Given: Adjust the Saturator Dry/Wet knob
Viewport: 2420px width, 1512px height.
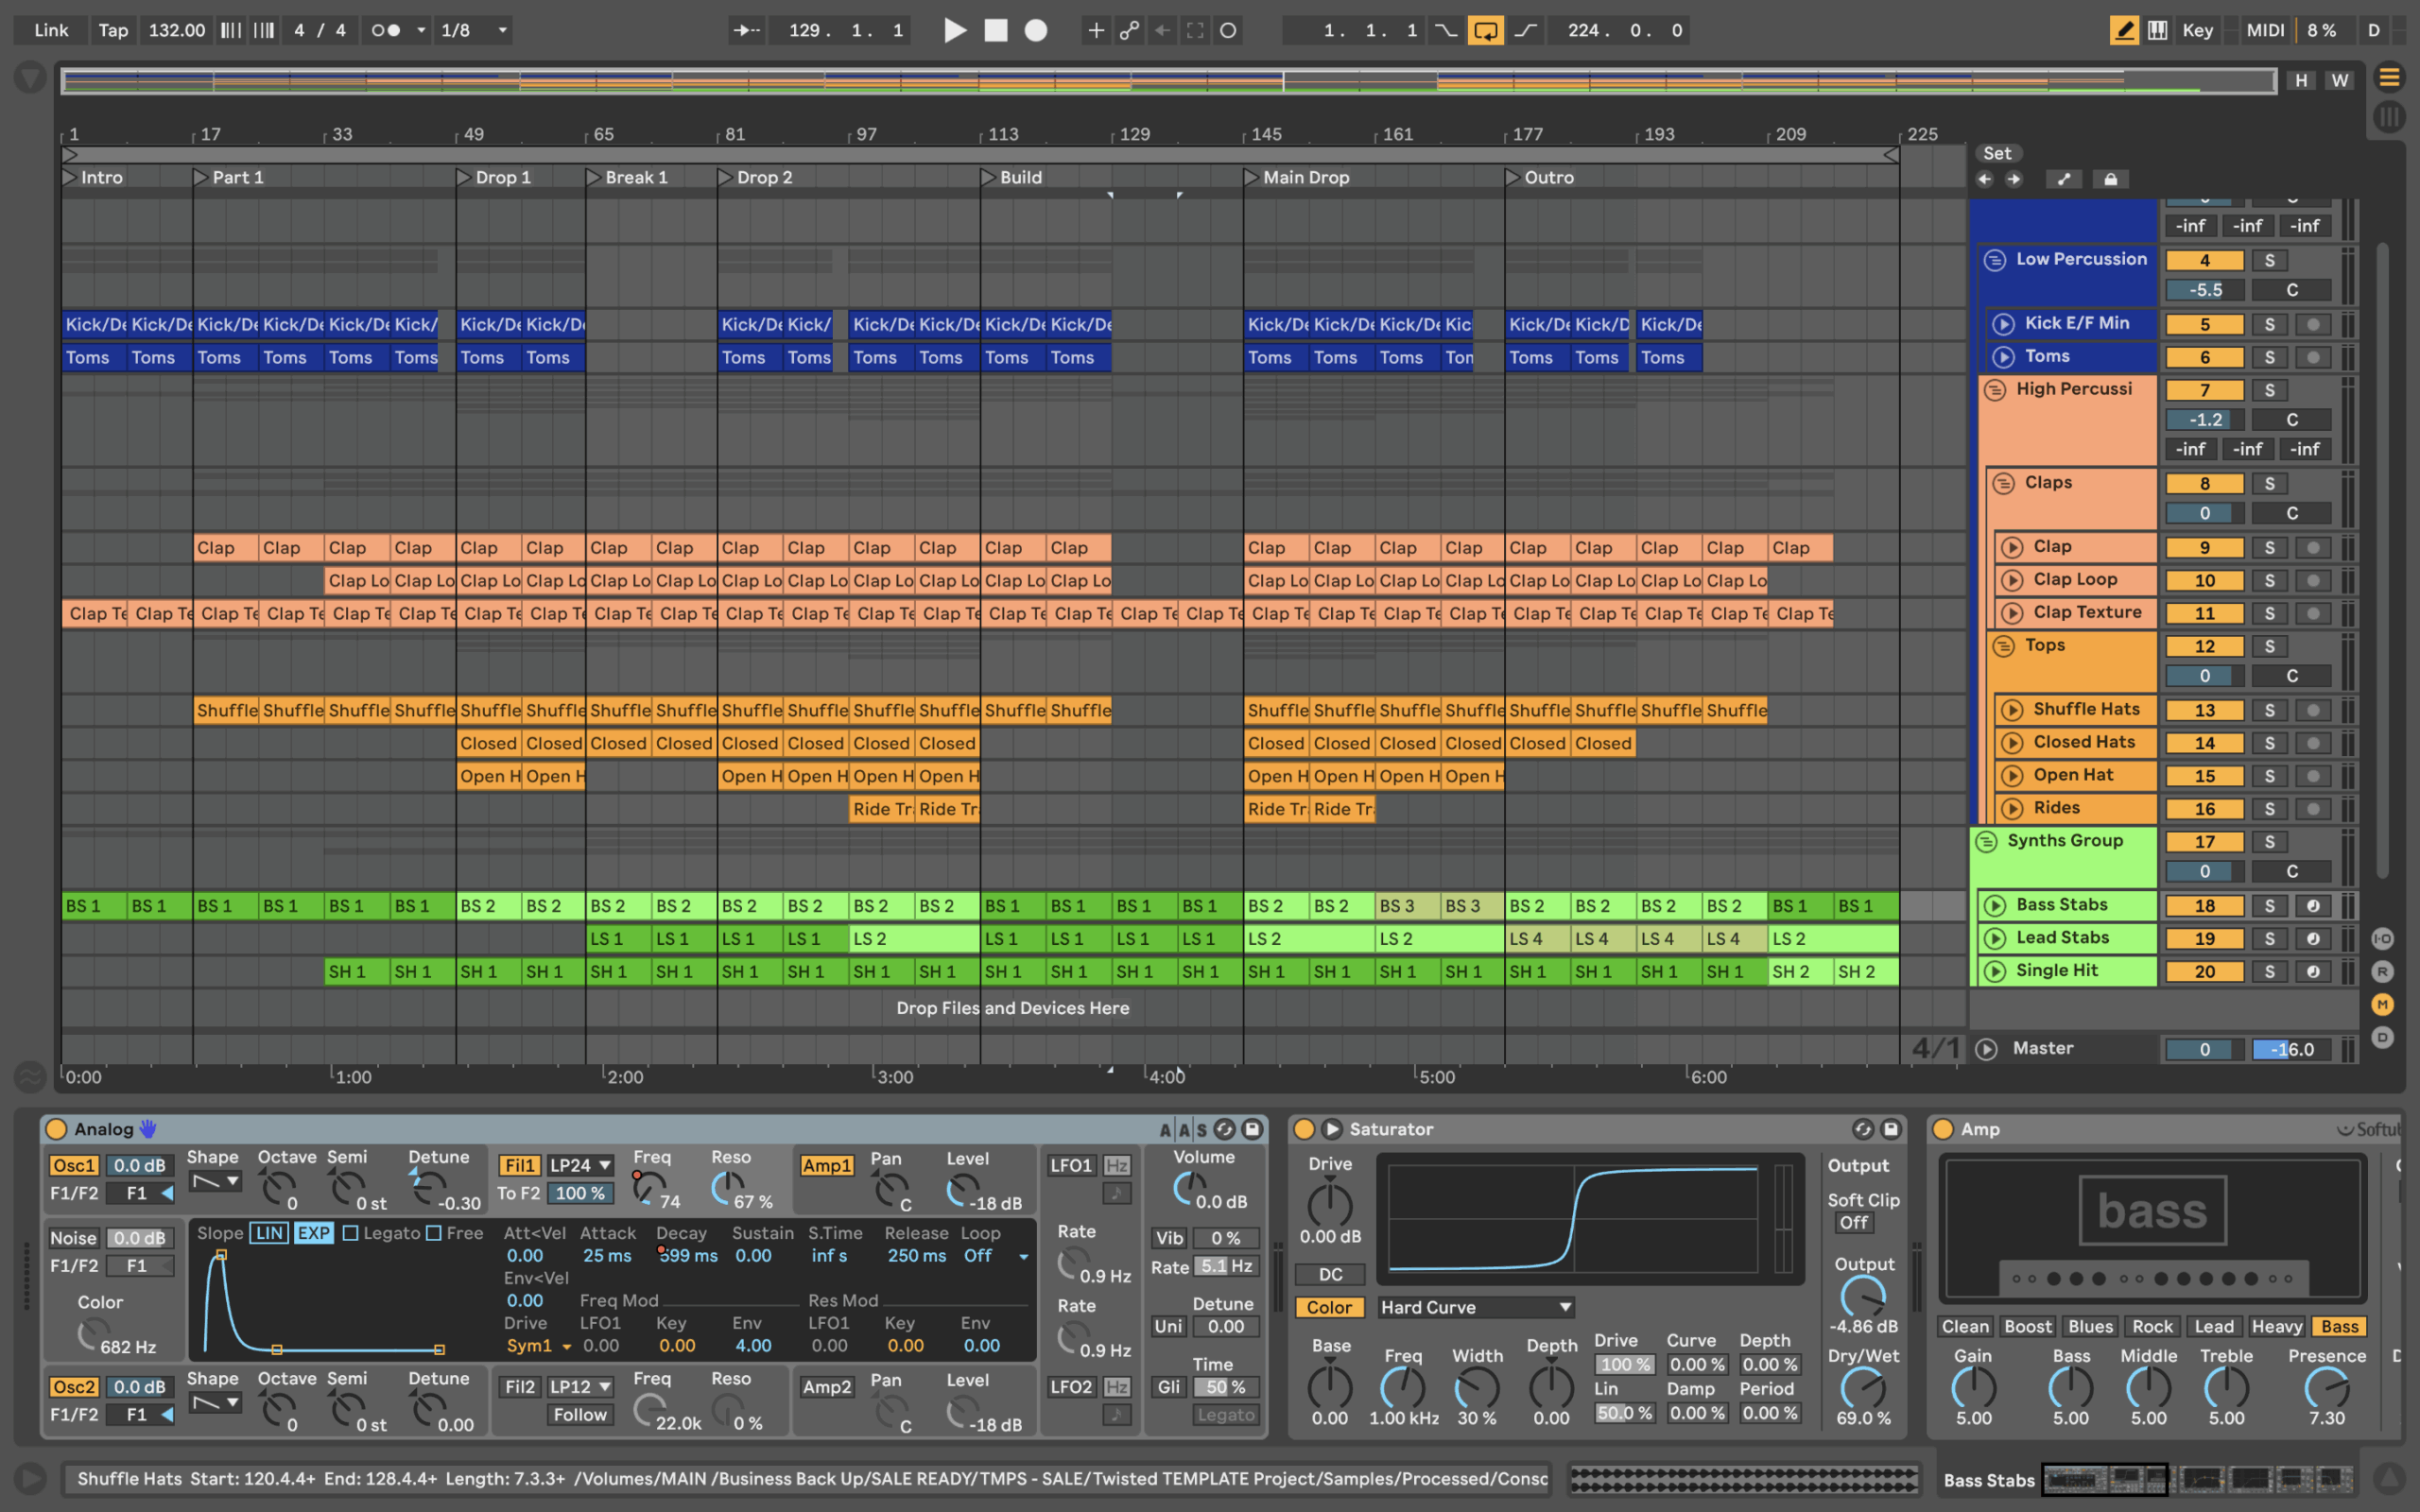Looking at the screenshot, I should [1862, 1388].
